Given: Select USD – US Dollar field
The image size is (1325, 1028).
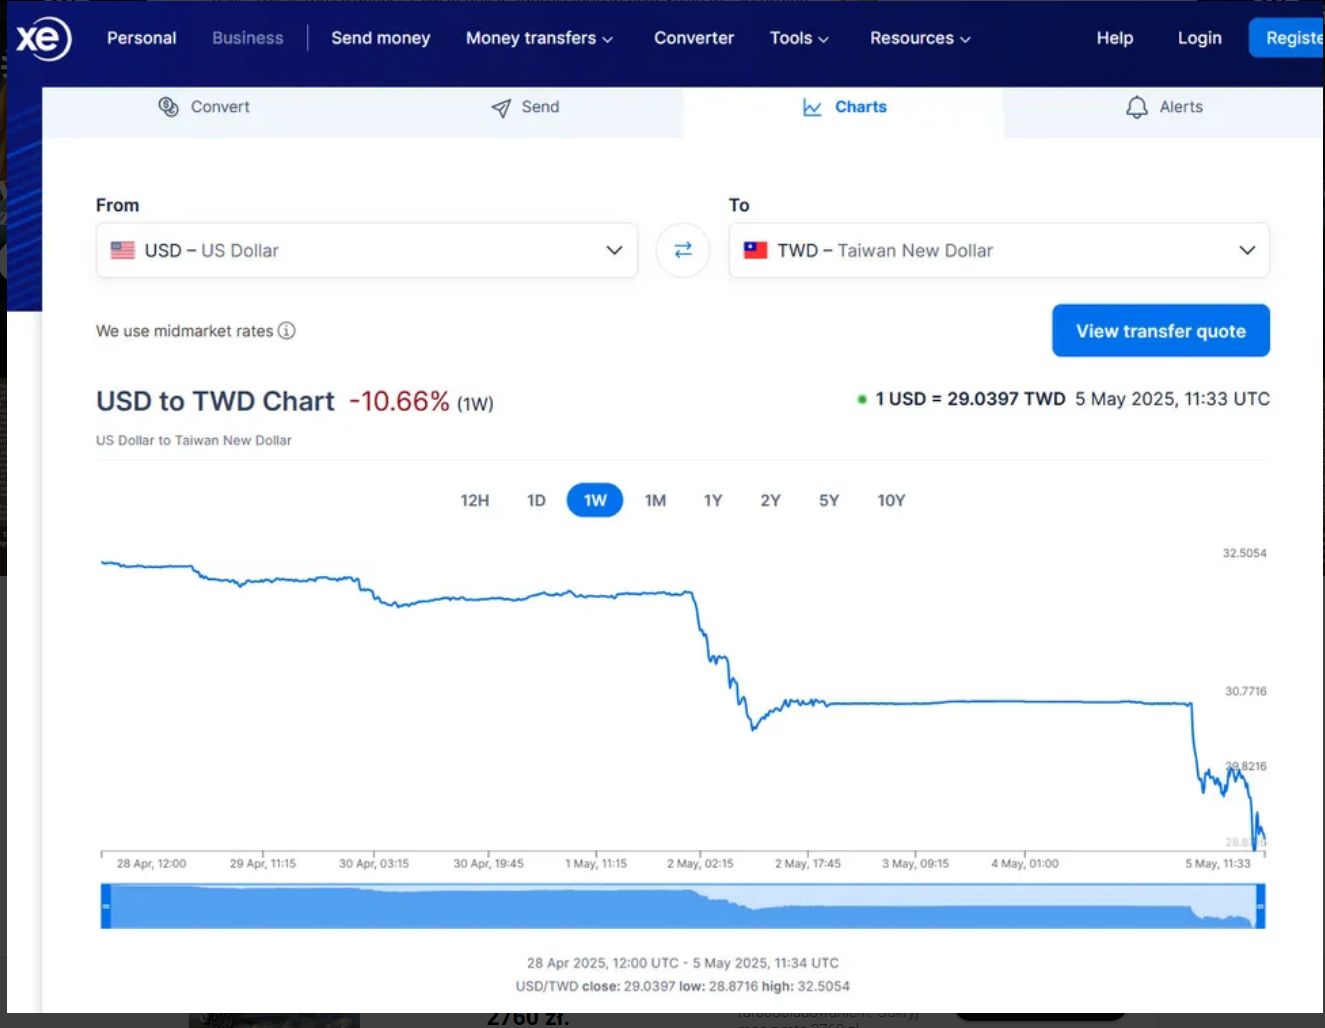Looking at the screenshot, I should pyautogui.click(x=367, y=250).
